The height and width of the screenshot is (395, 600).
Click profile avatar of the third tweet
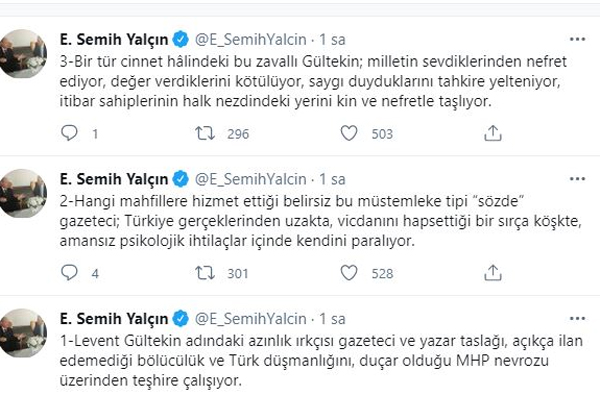tap(23, 333)
